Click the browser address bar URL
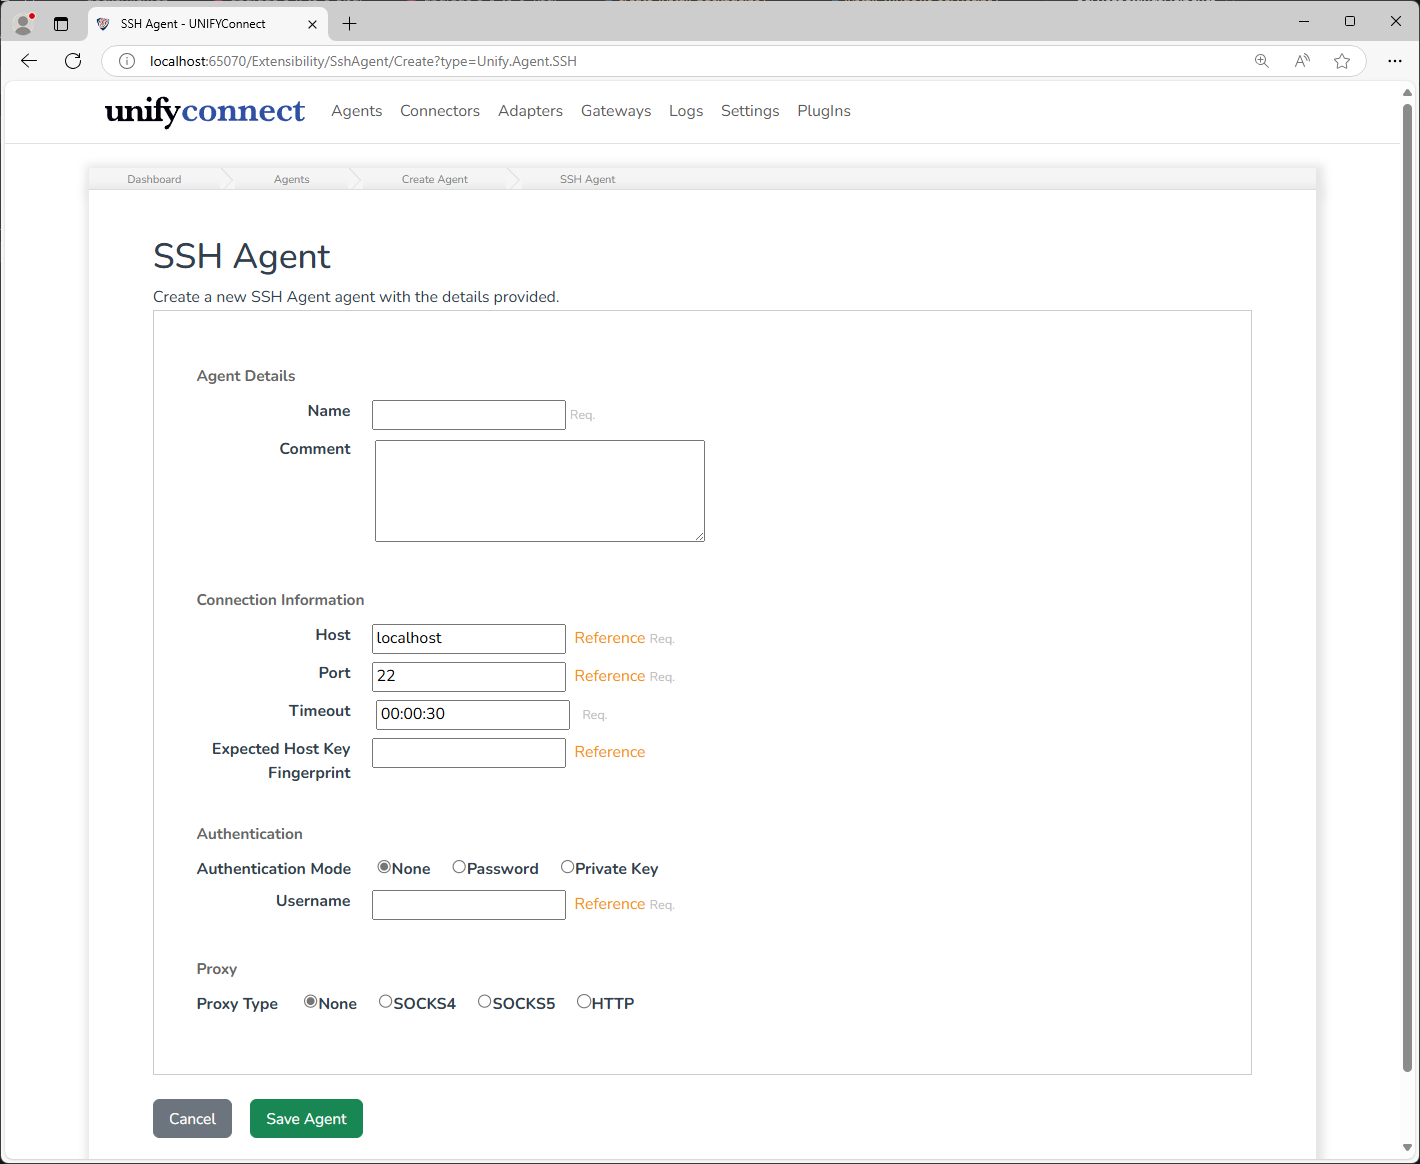The width and height of the screenshot is (1420, 1164). point(363,61)
